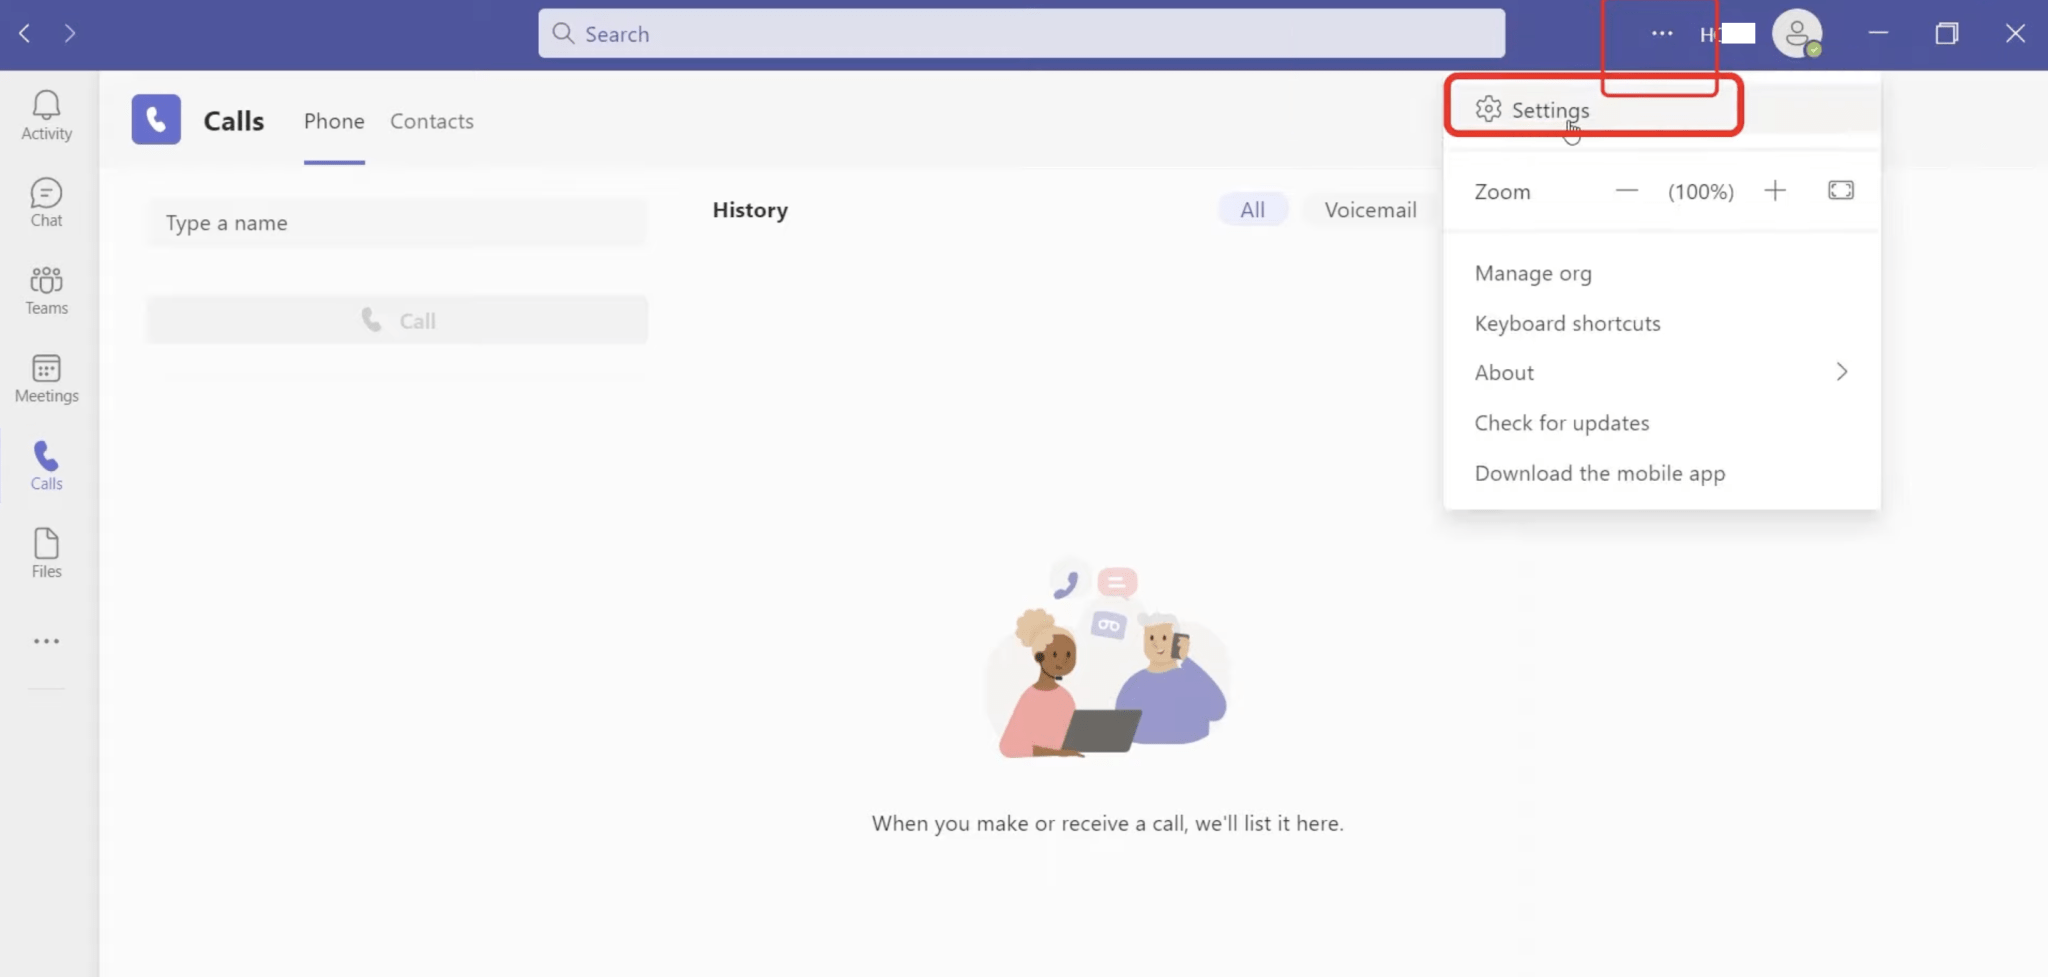
Task: Select the Calls icon
Action: coord(46,465)
